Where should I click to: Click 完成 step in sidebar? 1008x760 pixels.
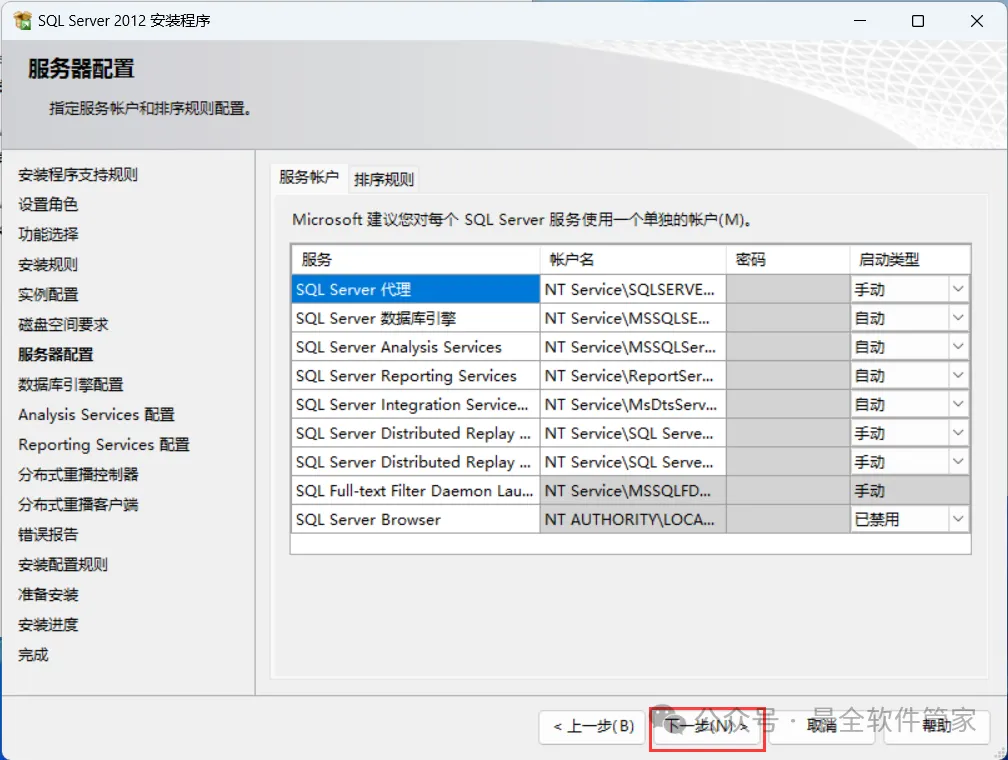(33, 655)
